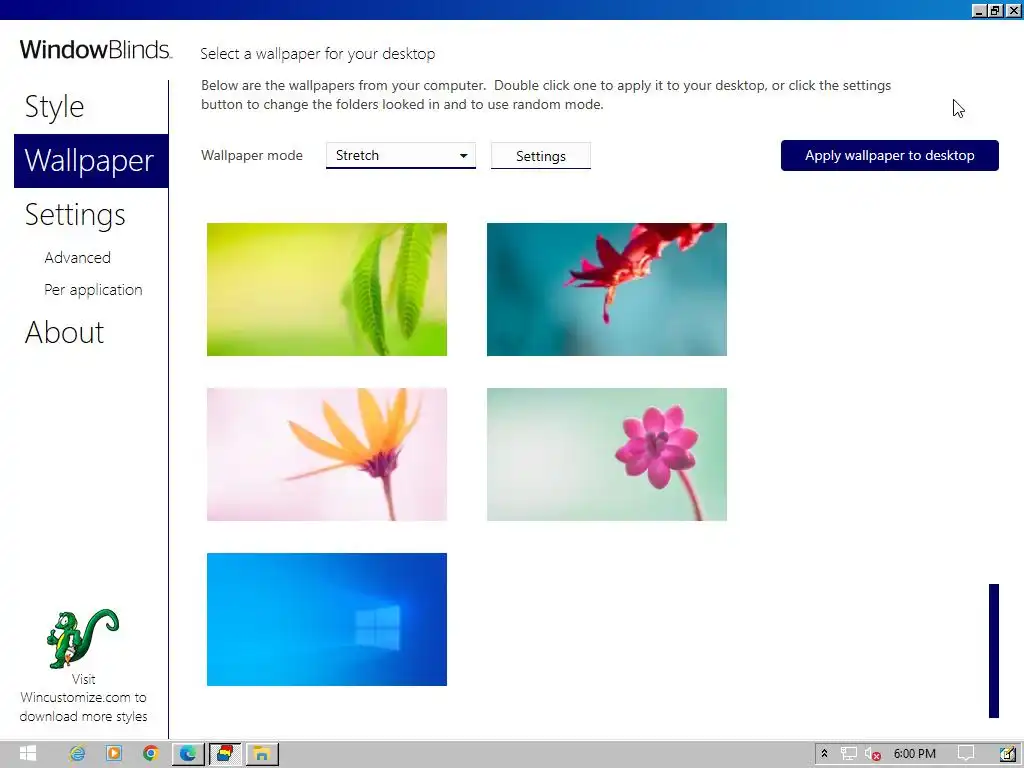The height and width of the screenshot is (768, 1024).
Task: Select the Wallpaper section in sidebar
Action: click(91, 161)
